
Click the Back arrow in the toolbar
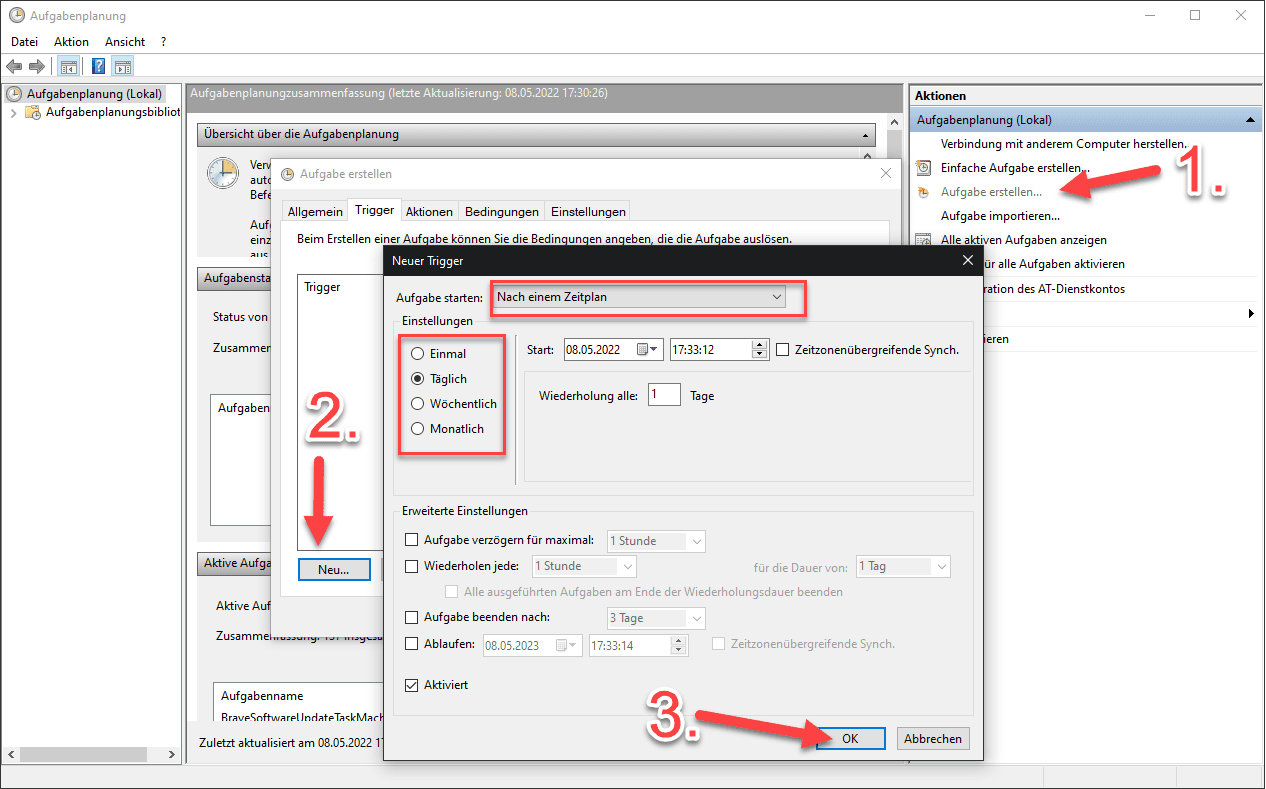(x=14, y=67)
